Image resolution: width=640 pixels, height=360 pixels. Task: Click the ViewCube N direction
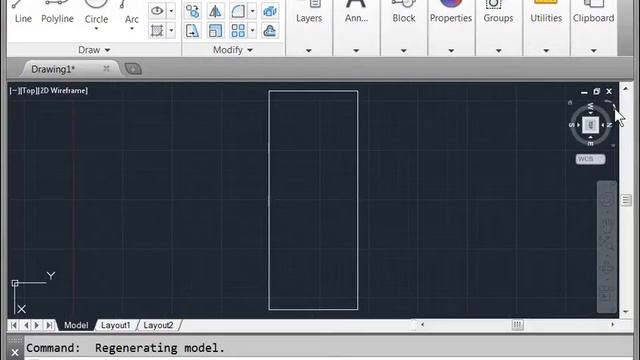(x=609, y=125)
